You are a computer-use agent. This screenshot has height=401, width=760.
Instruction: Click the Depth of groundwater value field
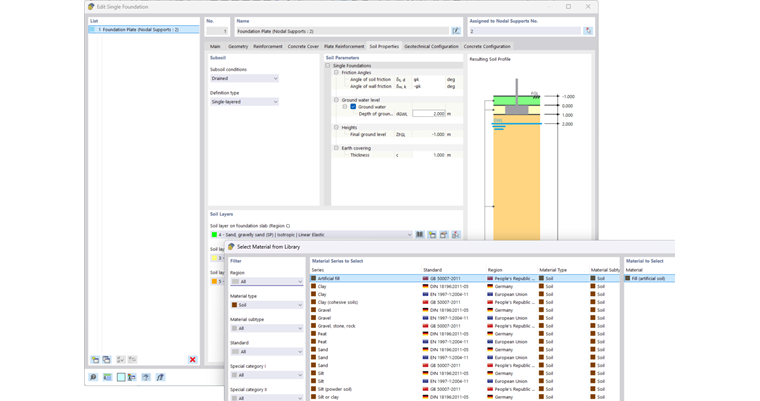429,113
